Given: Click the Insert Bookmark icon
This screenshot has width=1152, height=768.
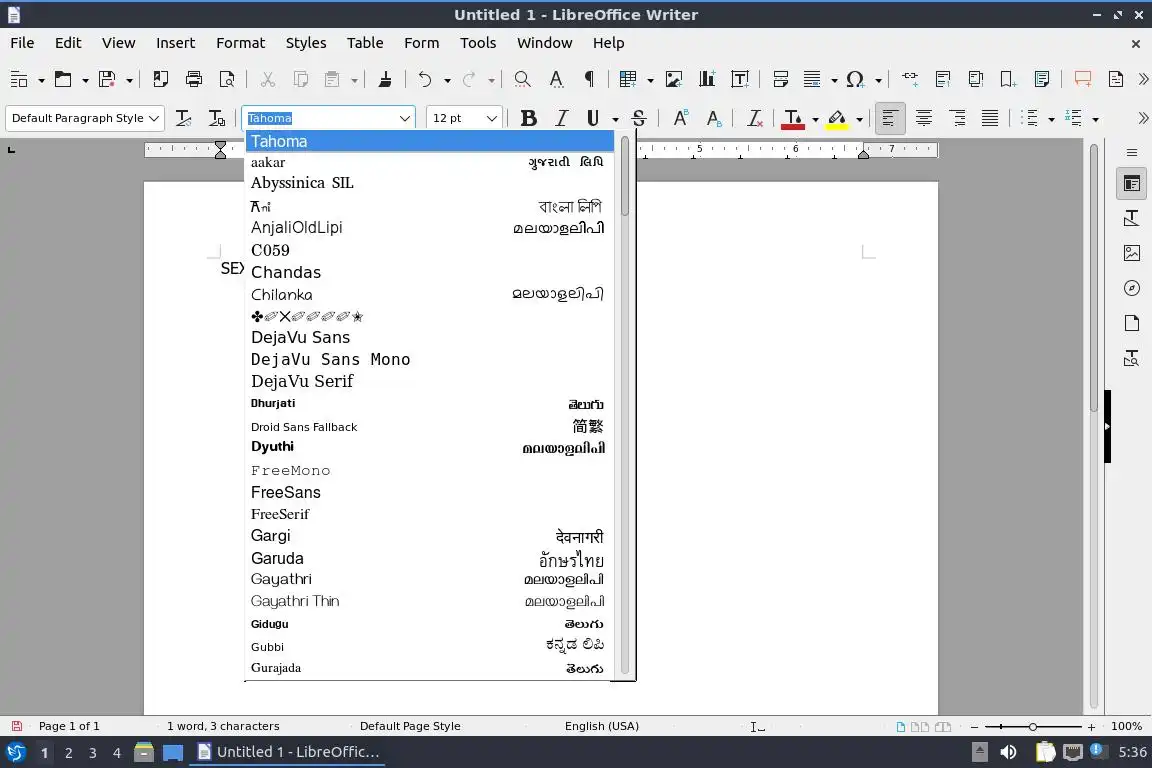Looking at the screenshot, I should 1008,79.
